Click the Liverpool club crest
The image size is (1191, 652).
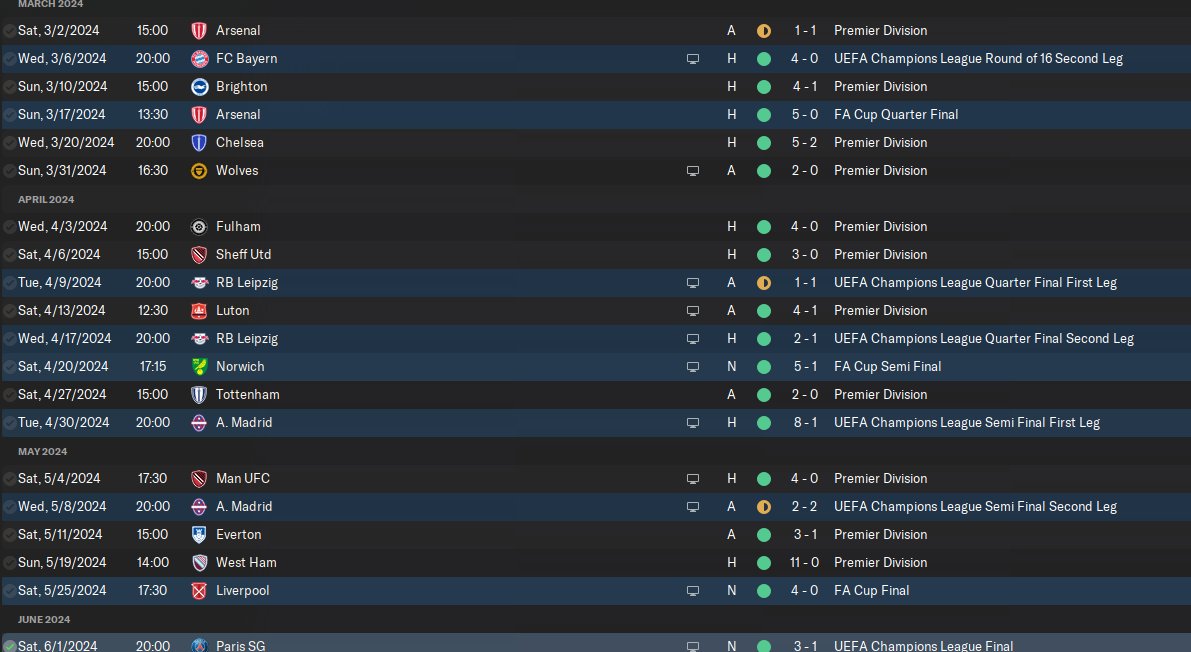pyautogui.click(x=199, y=591)
